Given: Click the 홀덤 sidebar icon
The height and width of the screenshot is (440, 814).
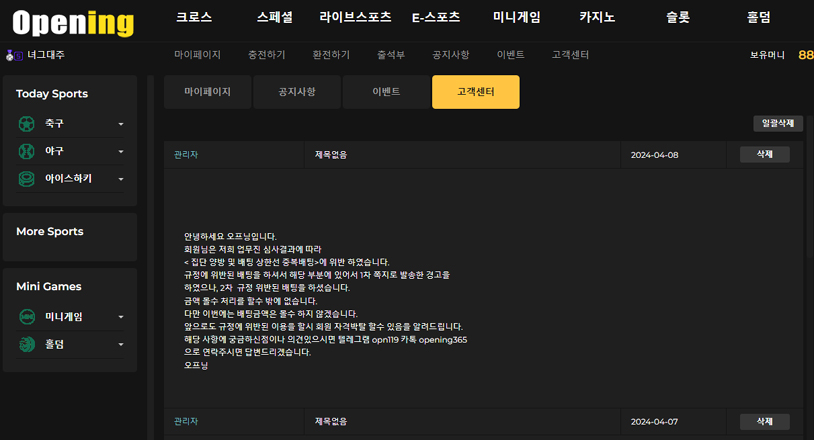Looking at the screenshot, I should point(27,344).
